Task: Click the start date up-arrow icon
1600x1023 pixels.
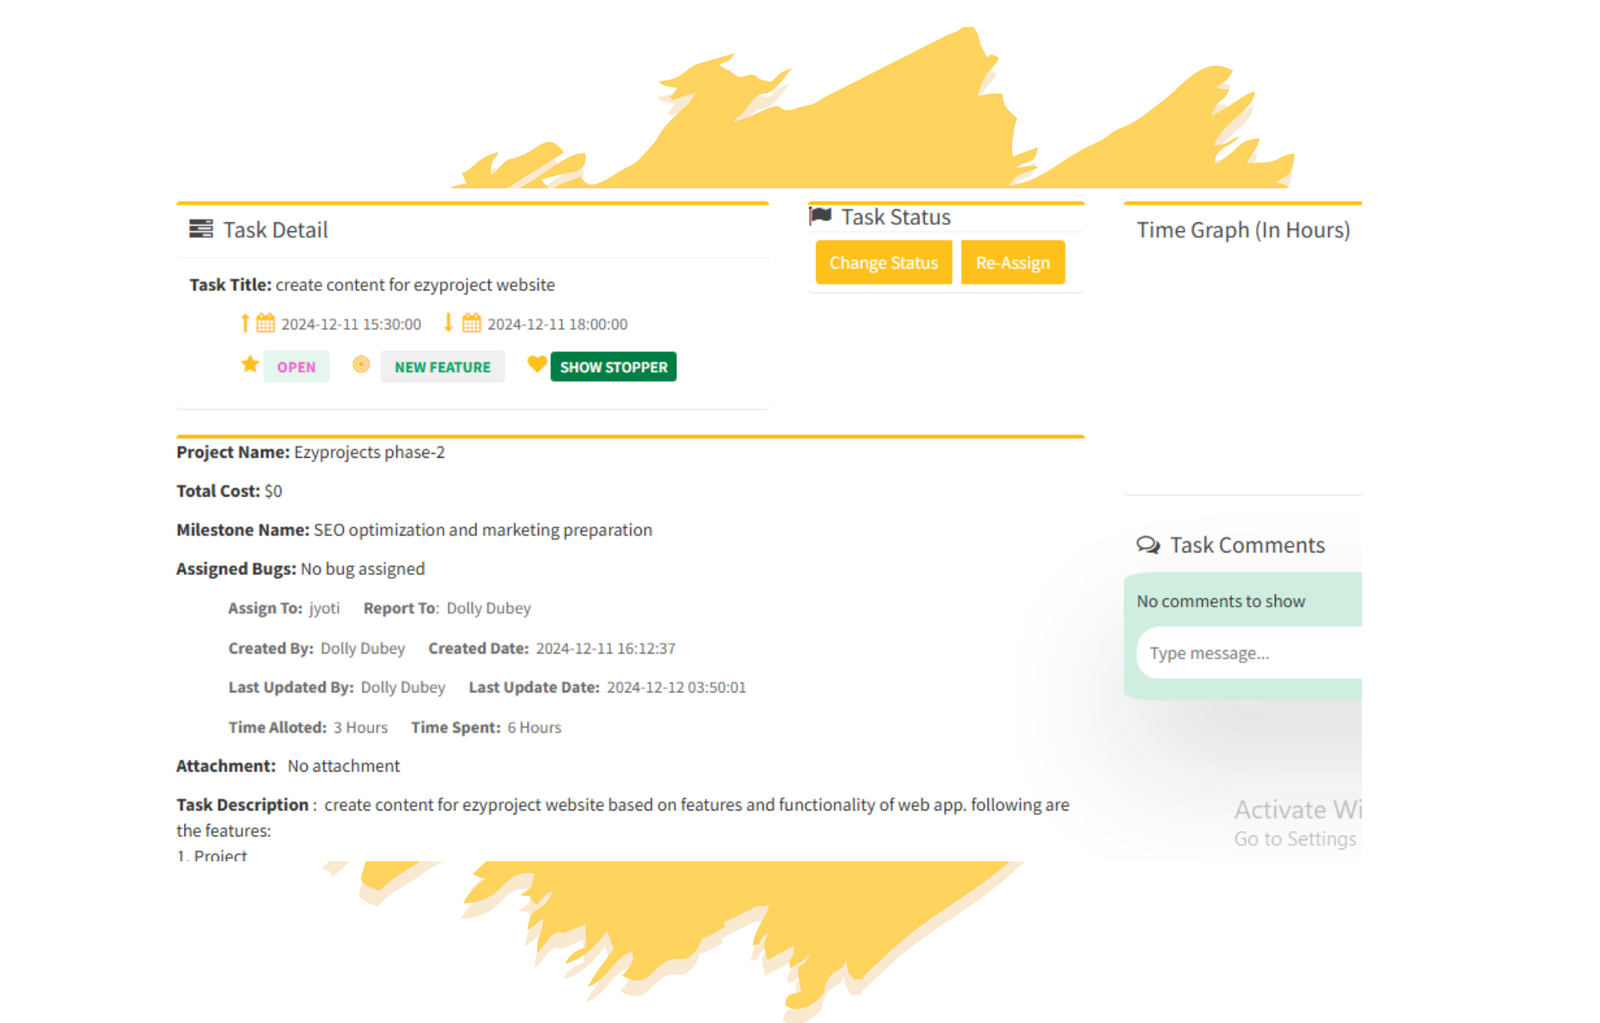Action: click(x=245, y=323)
